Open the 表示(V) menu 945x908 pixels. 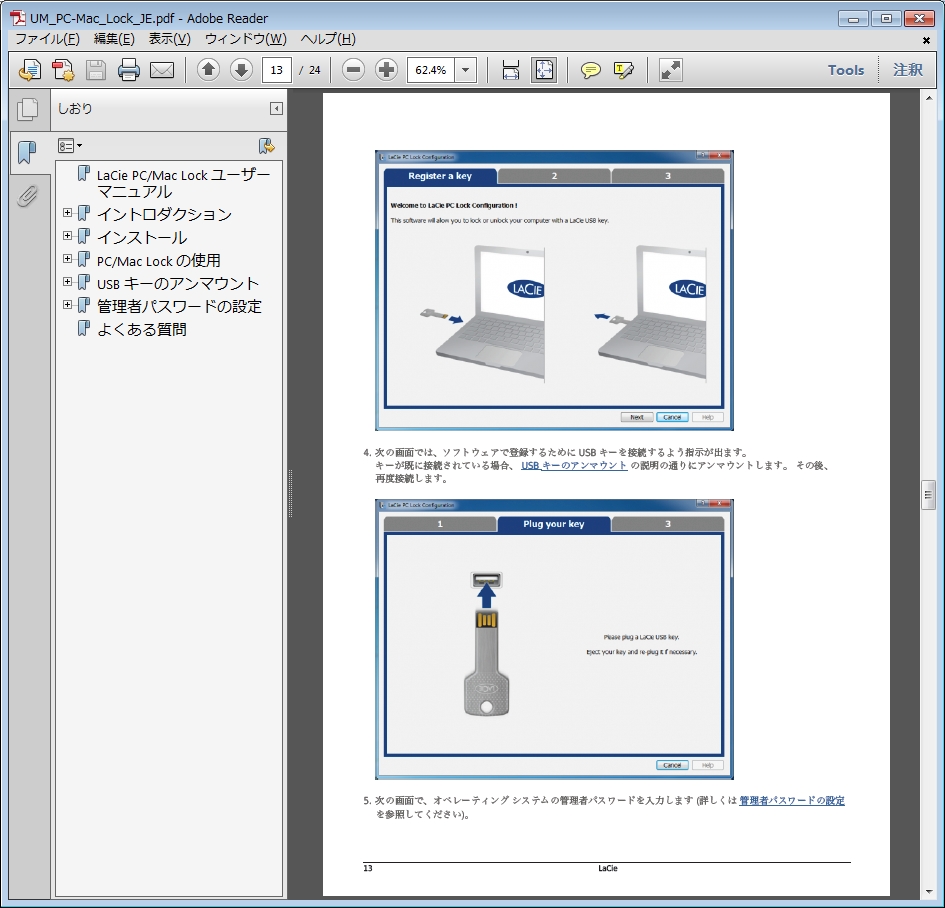point(169,39)
